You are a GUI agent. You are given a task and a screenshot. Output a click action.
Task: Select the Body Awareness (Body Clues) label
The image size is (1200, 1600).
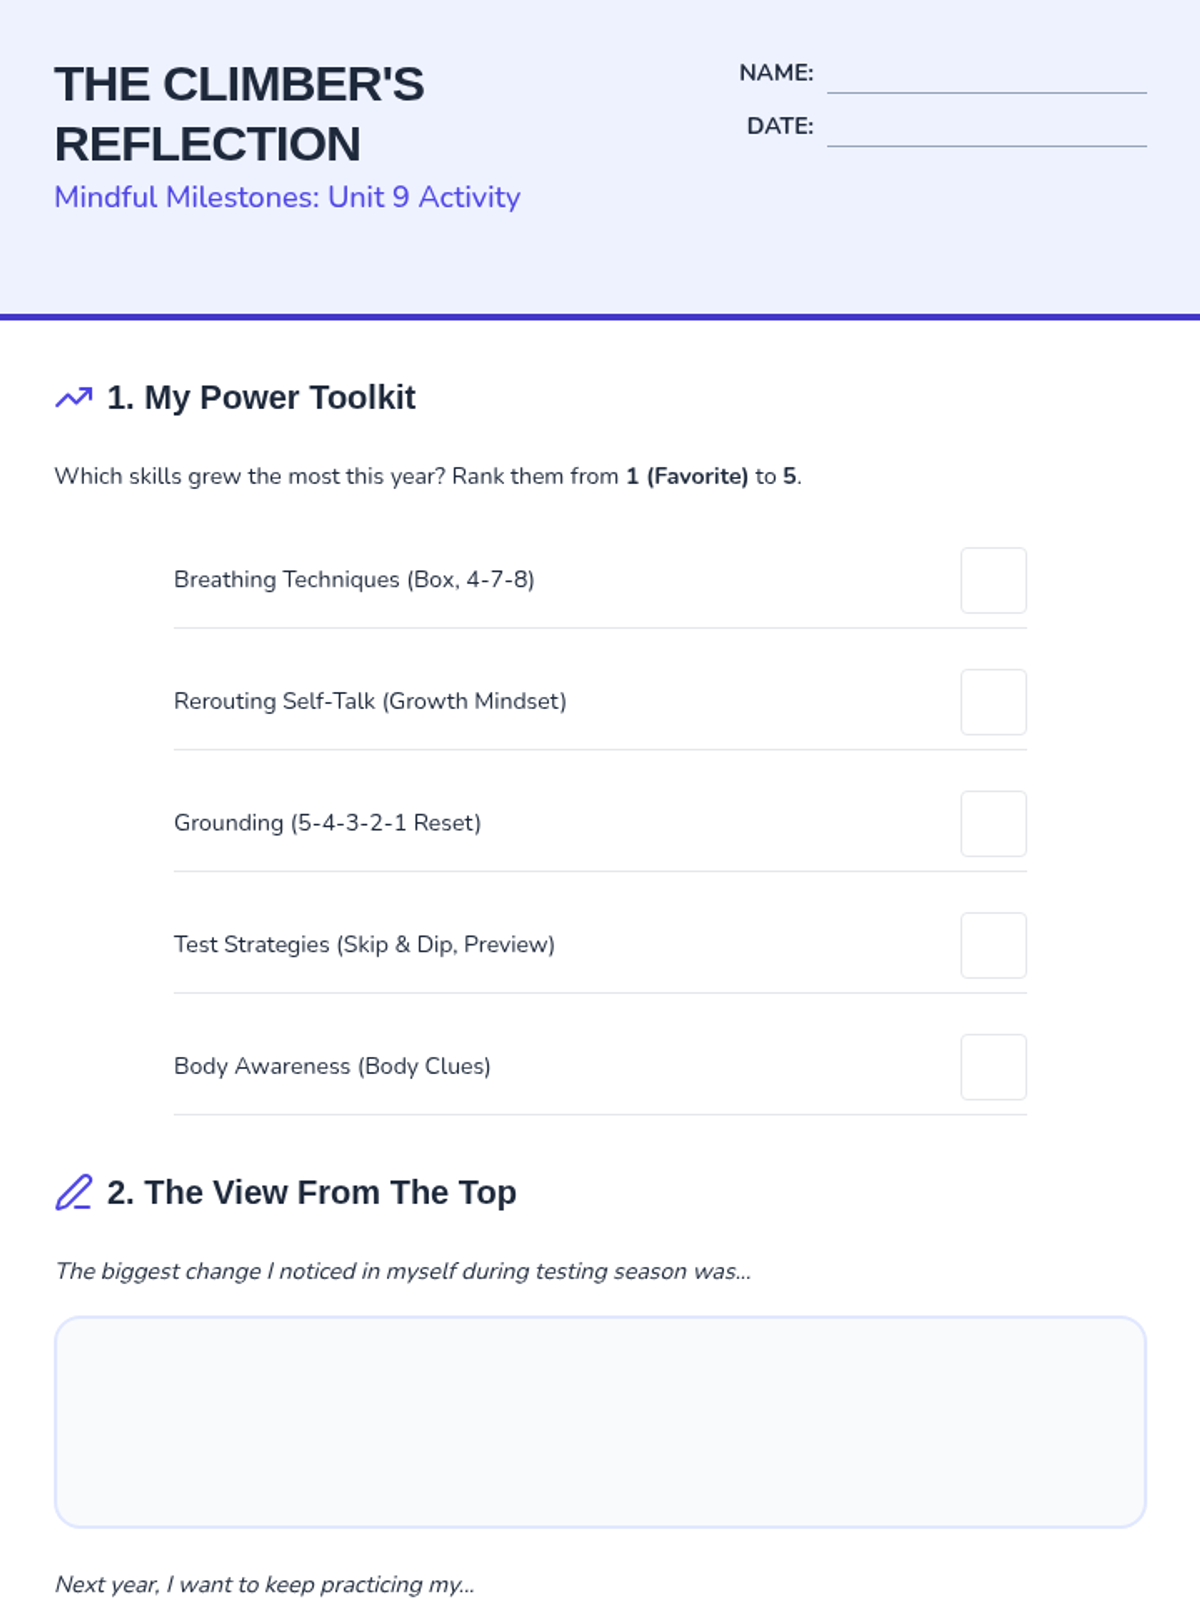tap(332, 1066)
